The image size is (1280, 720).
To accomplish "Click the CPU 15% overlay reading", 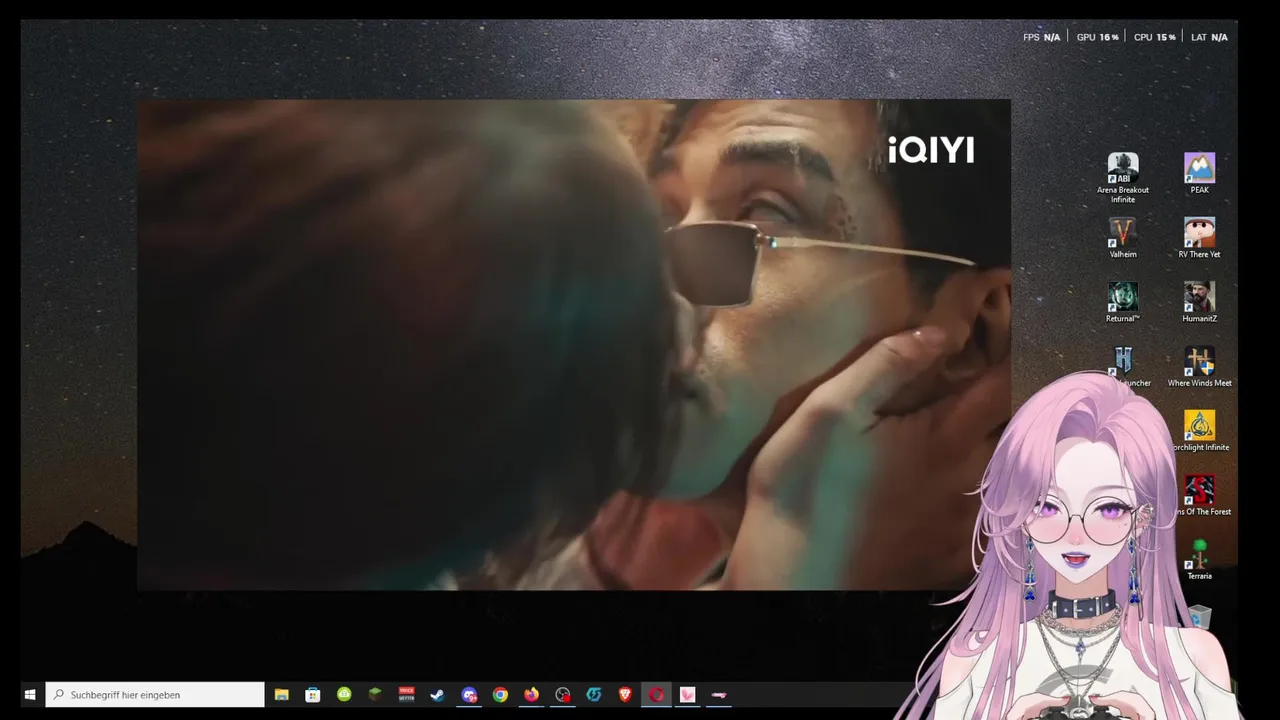I will (x=1154, y=37).
